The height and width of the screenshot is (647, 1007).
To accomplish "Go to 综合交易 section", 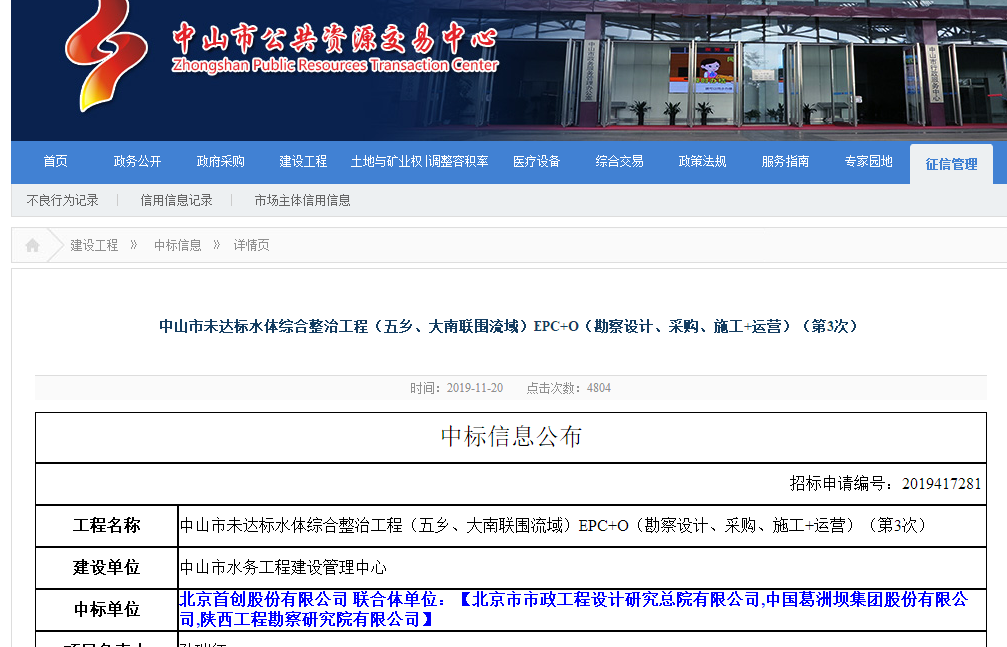I will point(619,161).
